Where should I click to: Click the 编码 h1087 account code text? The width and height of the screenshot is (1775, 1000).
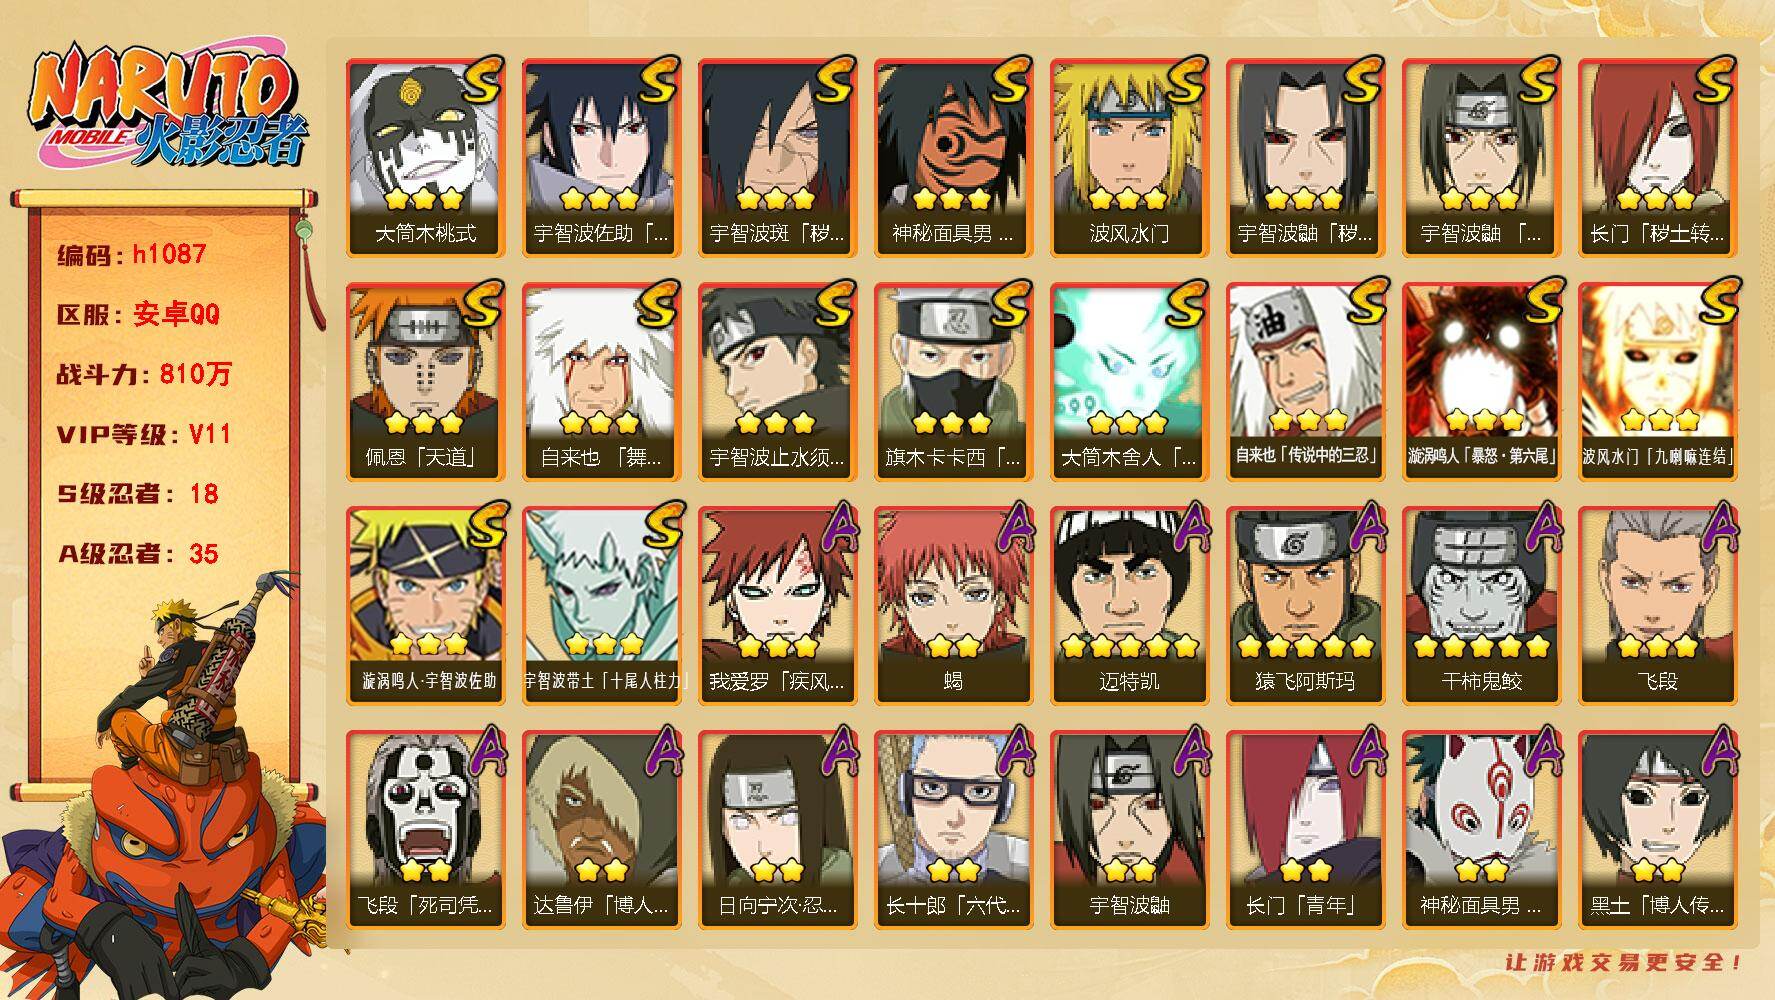(131, 254)
